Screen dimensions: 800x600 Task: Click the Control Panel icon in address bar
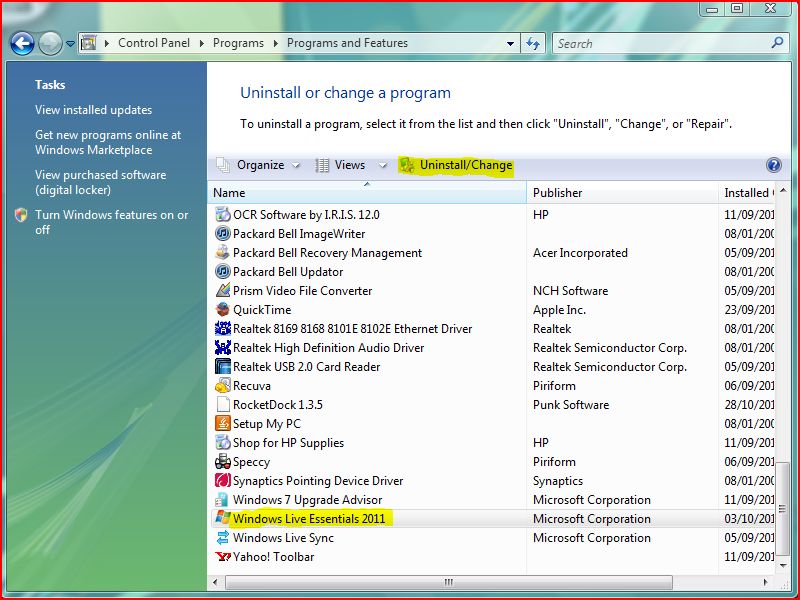point(89,43)
